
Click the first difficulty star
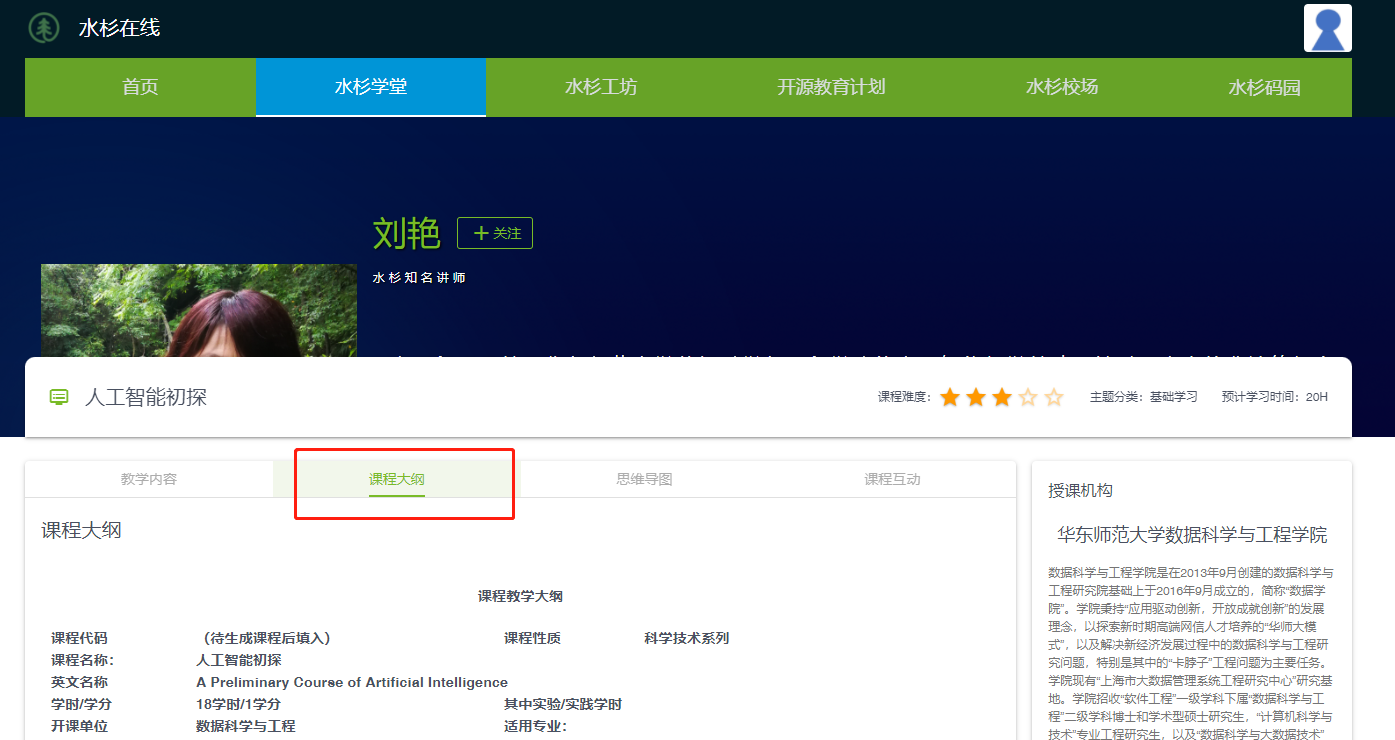coord(950,398)
